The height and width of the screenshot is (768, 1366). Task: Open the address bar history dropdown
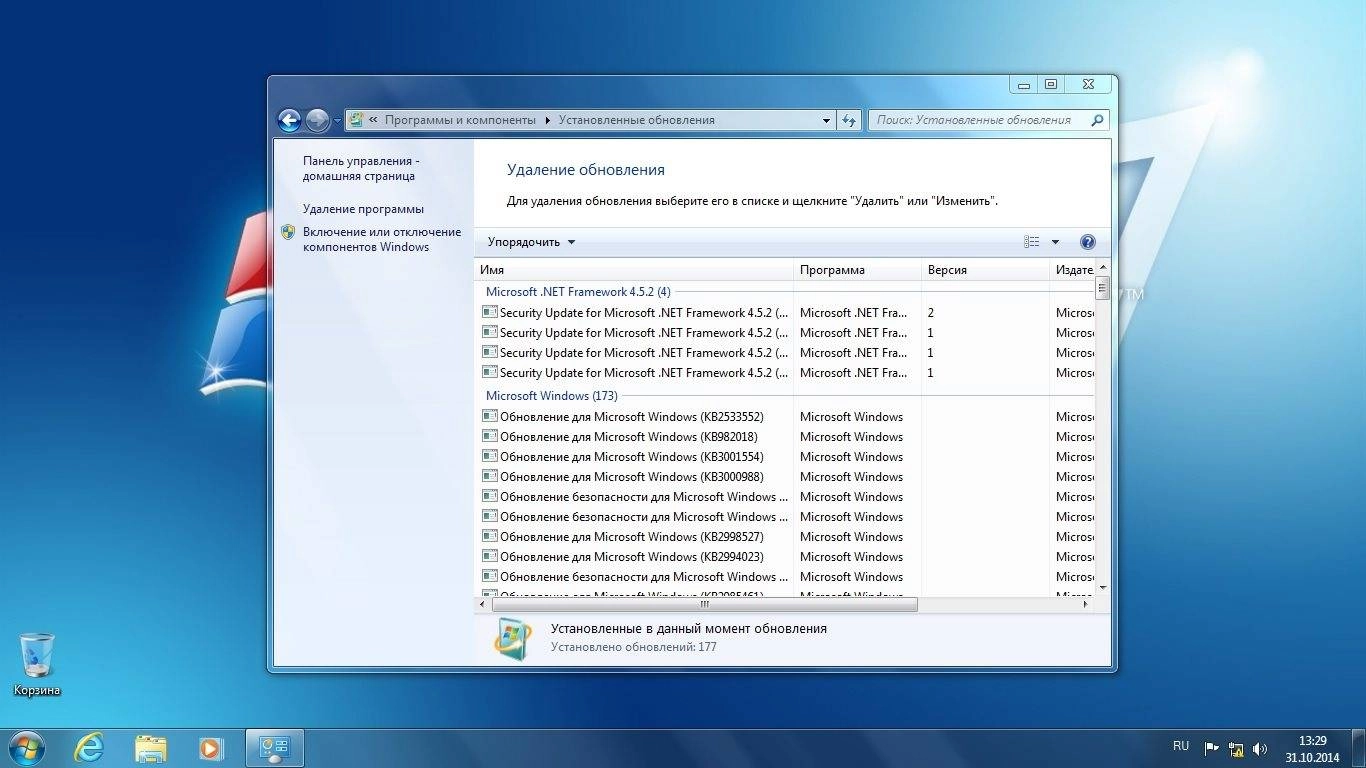(x=826, y=120)
